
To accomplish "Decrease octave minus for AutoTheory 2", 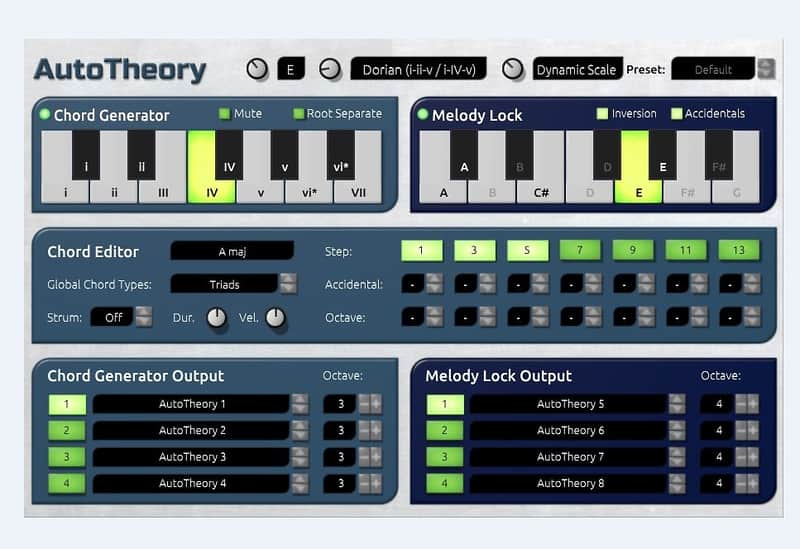I will coord(364,430).
